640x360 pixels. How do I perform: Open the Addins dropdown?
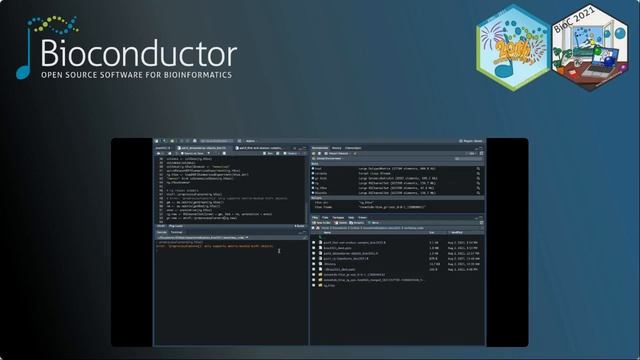click(x=250, y=141)
